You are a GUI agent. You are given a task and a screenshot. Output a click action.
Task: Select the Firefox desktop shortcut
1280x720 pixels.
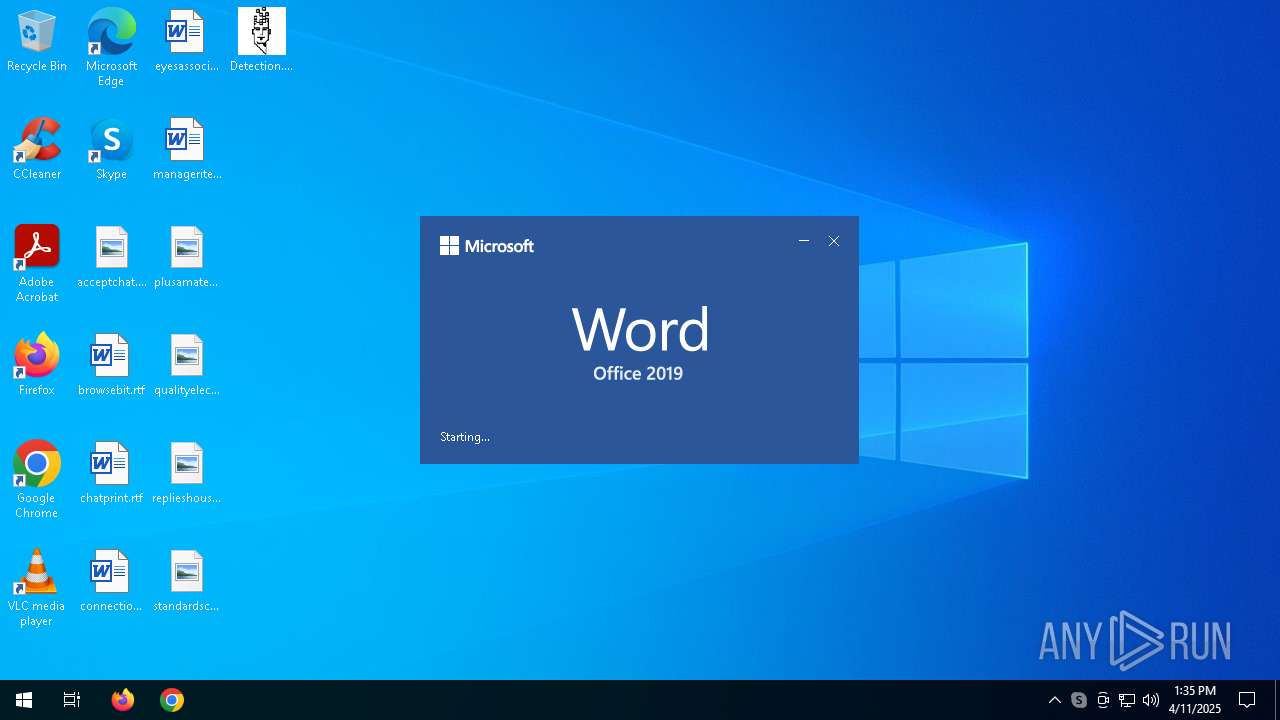pyautogui.click(x=37, y=365)
